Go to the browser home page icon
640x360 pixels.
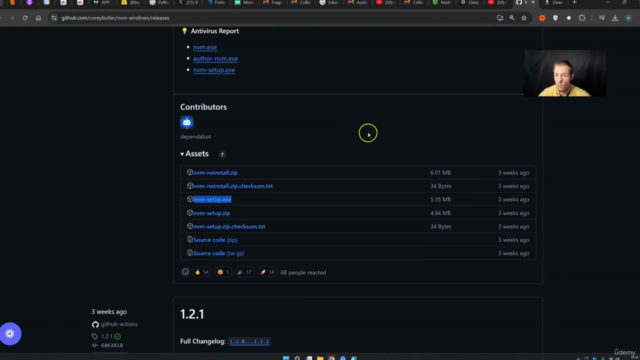(x=38, y=18)
